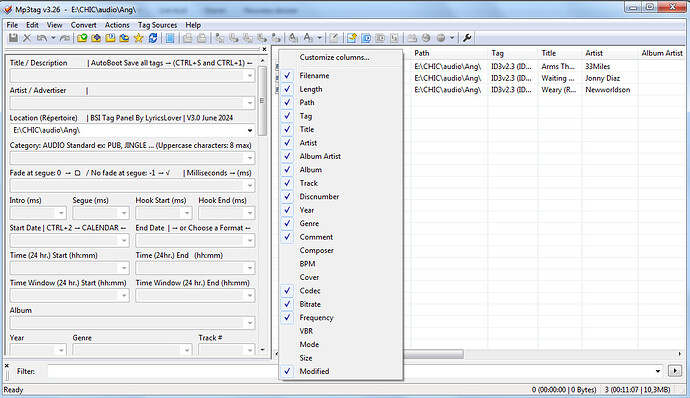Open the Filter field dropdown arrow

(x=658, y=371)
